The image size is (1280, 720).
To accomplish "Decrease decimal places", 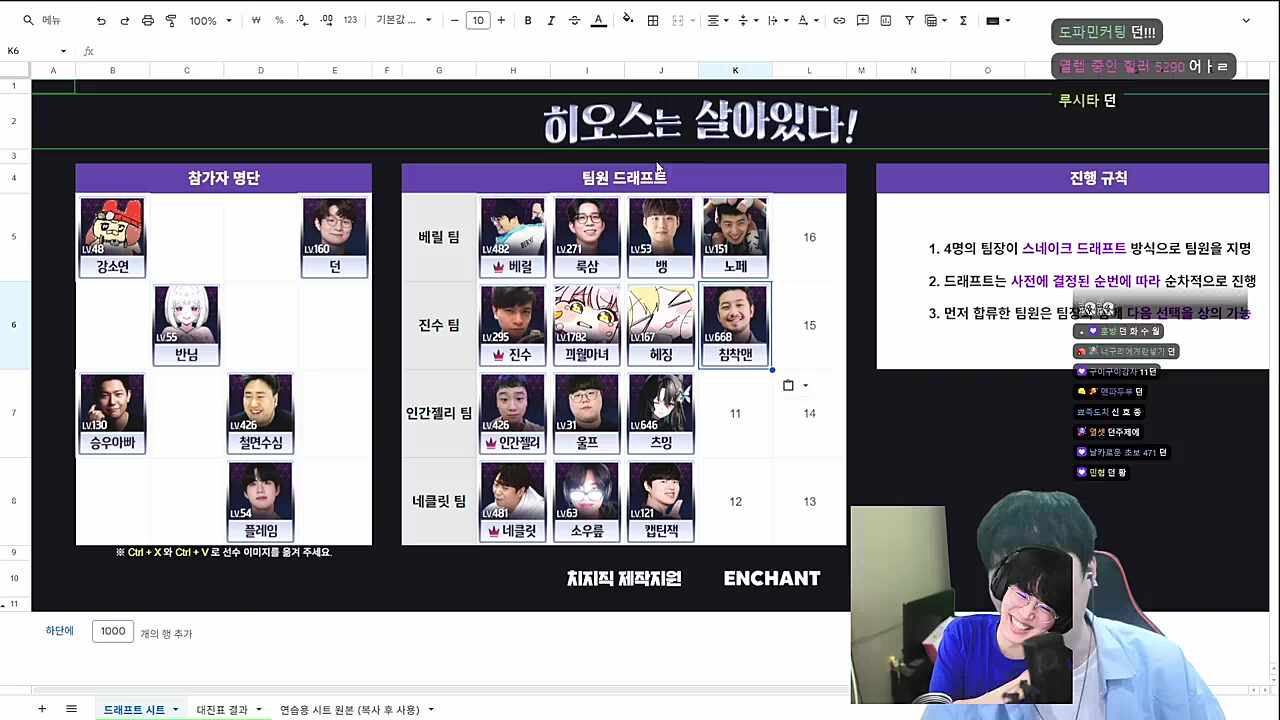I will (x=303, y=20).
